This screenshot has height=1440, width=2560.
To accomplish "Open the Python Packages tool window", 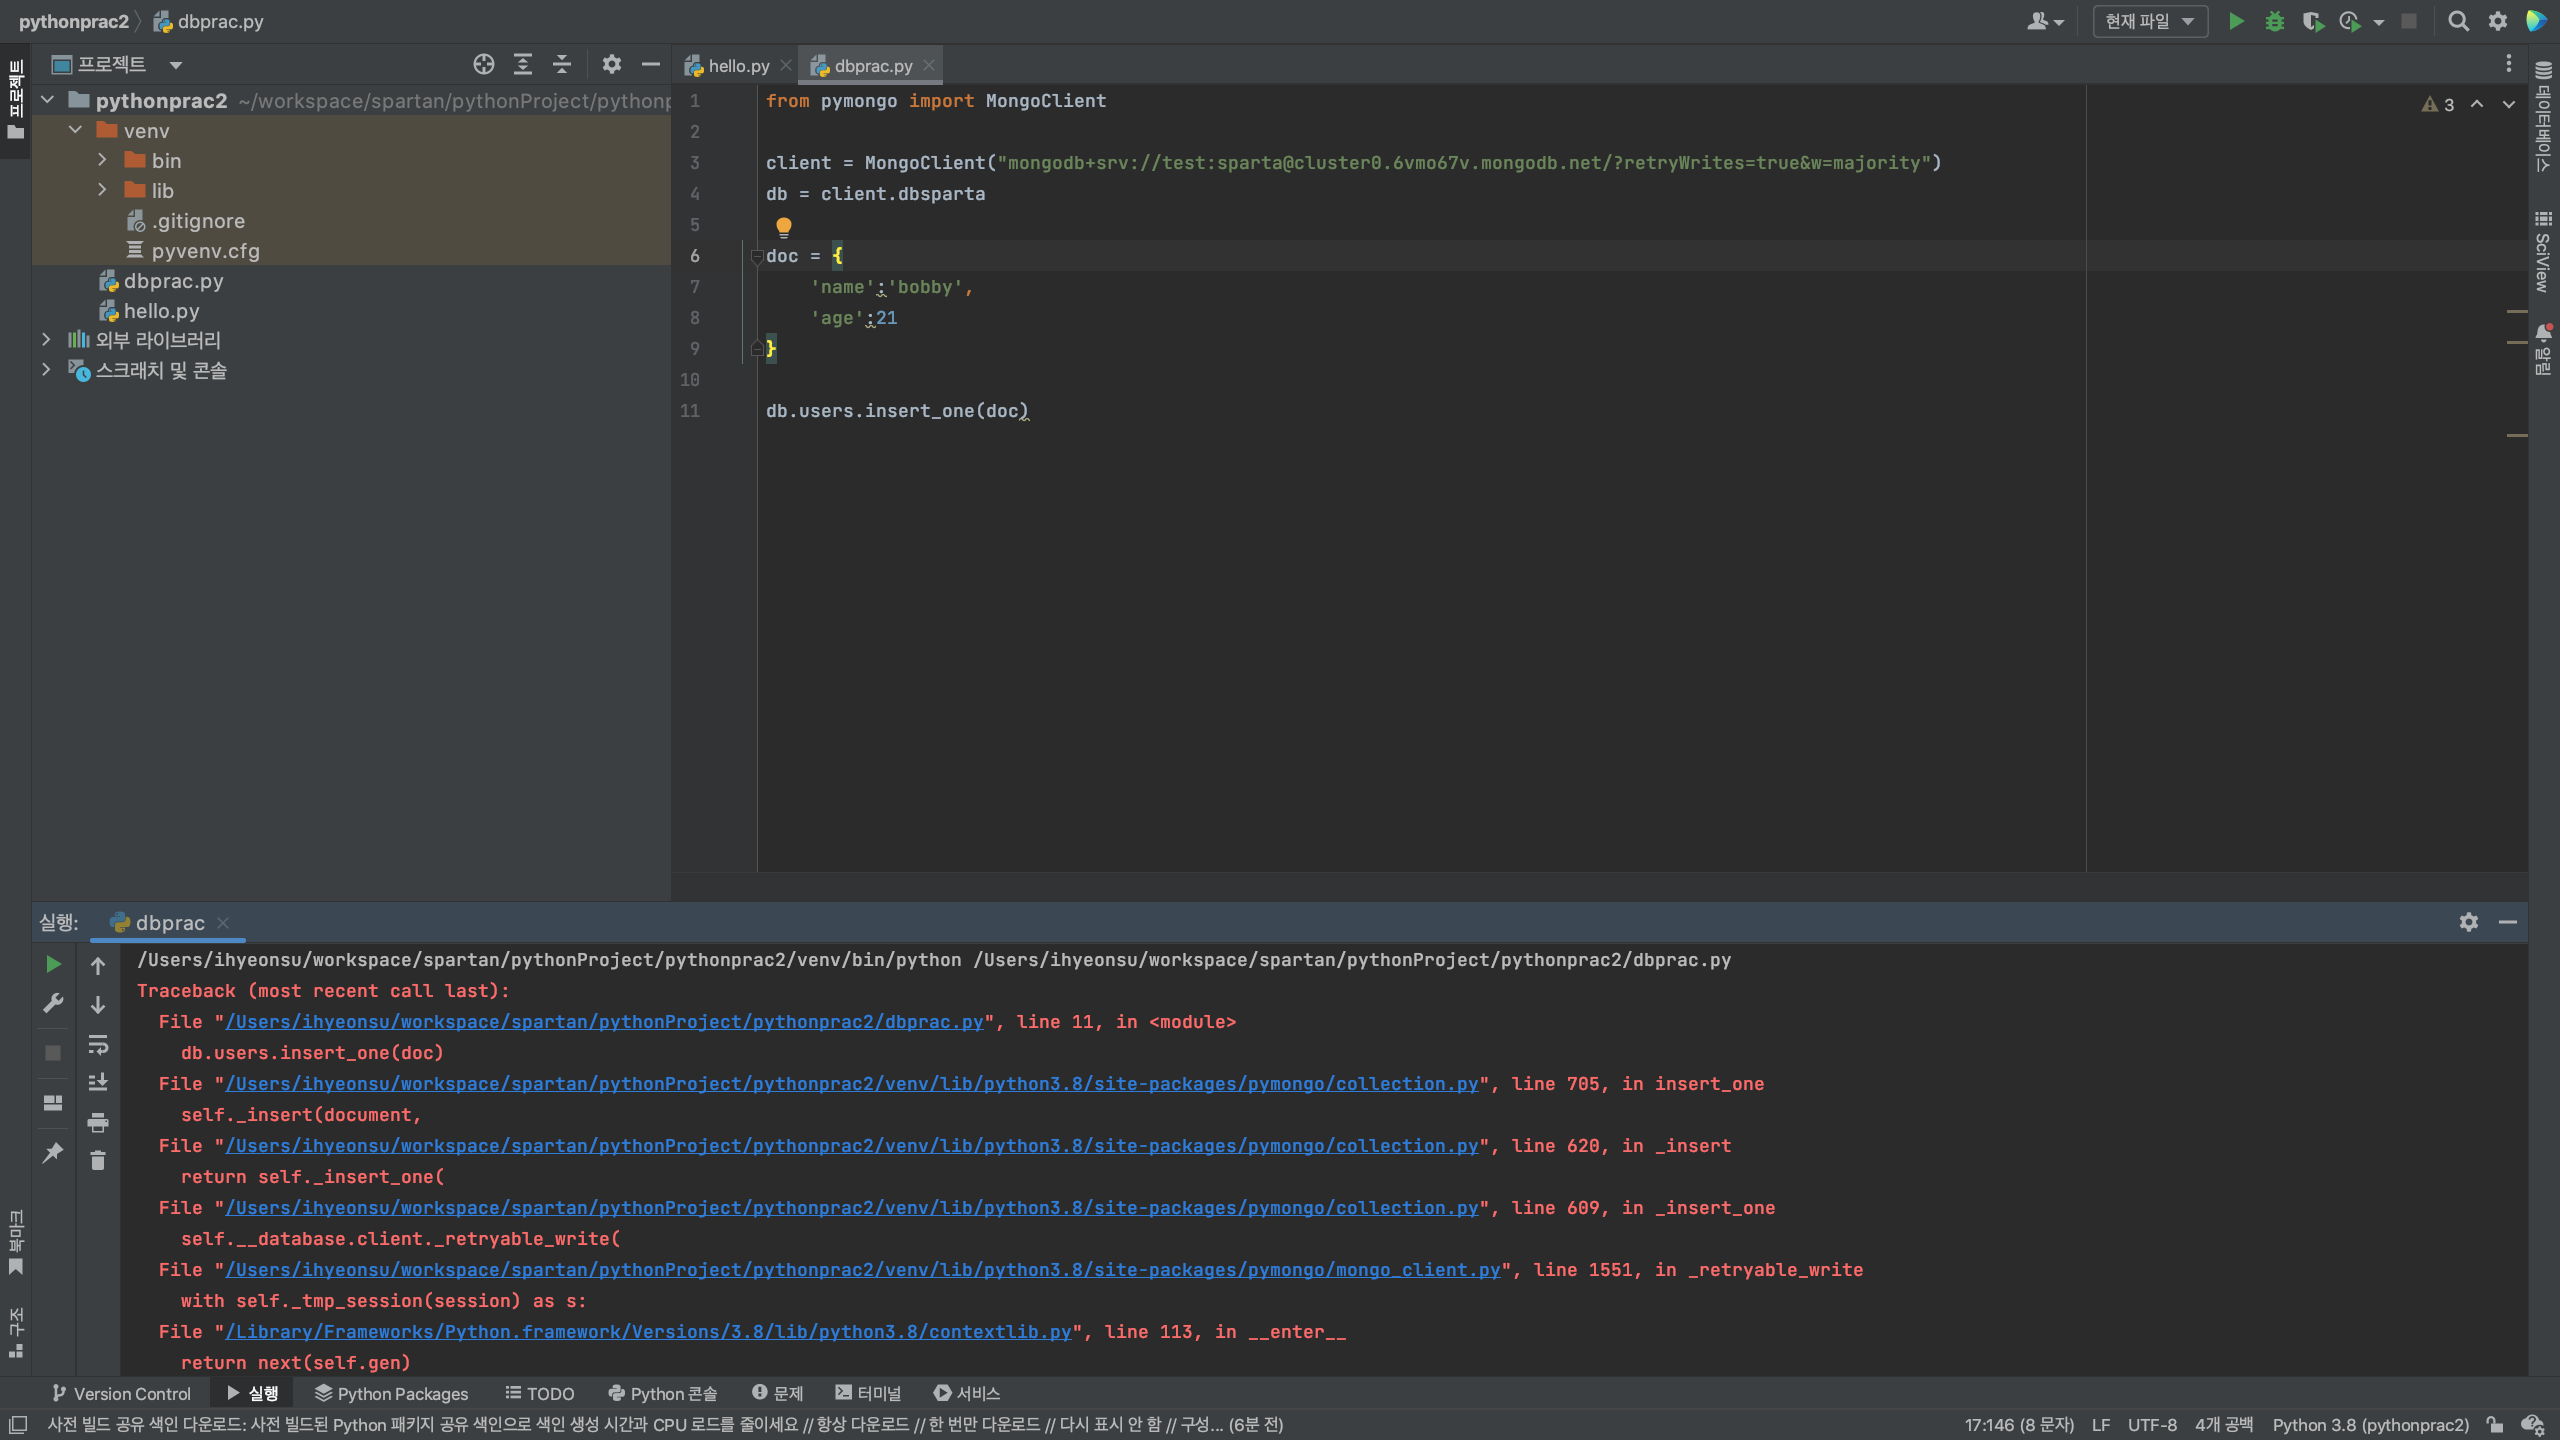I will click(x=392, y=1393).
